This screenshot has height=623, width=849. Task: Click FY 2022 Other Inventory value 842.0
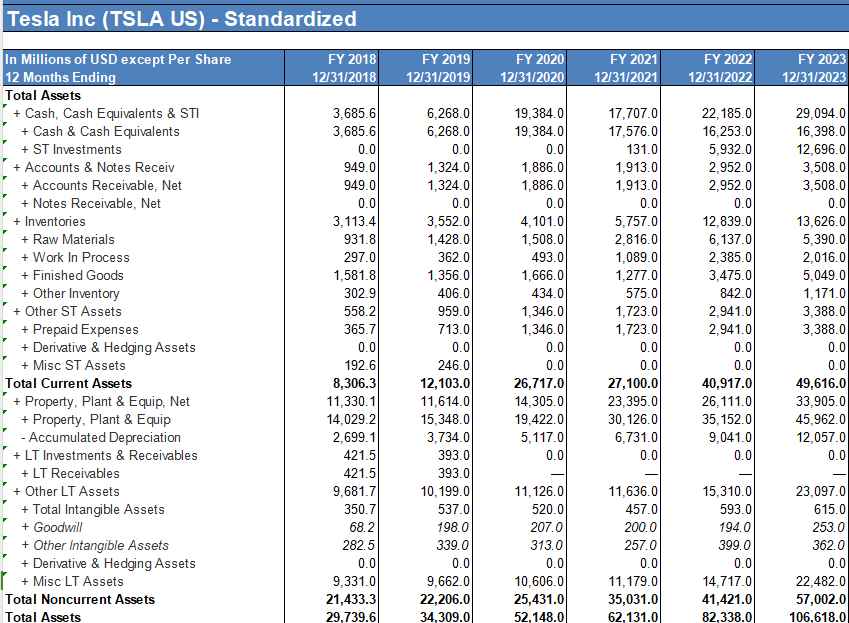click(x=736, y=293)
